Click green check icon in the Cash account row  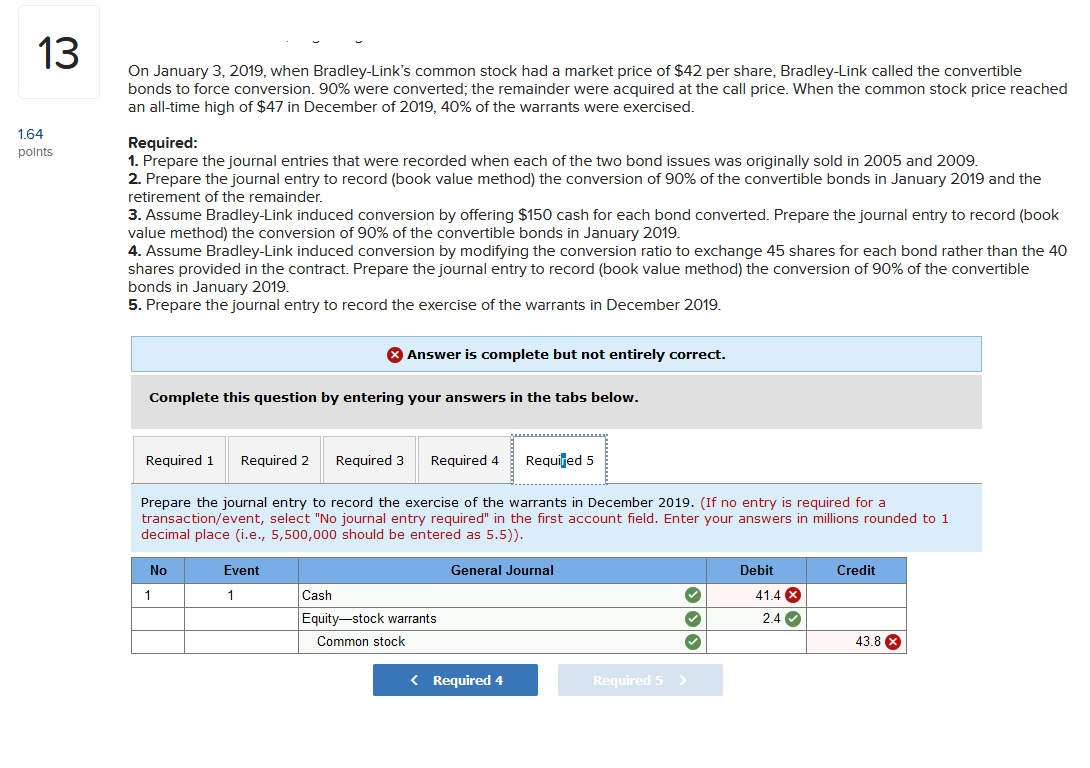pyautogui.click(x=692, y=595)
